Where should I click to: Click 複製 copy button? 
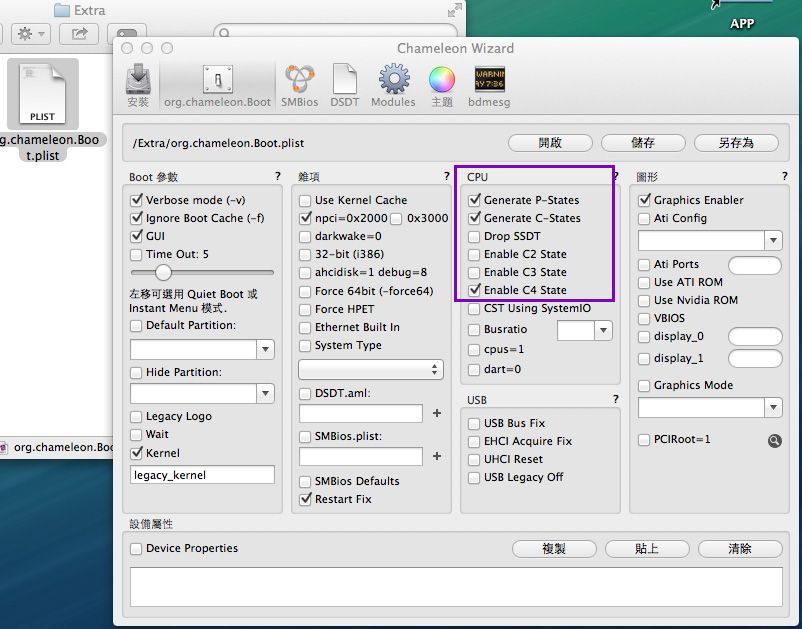pyautogui.click(x=554, y=549)
